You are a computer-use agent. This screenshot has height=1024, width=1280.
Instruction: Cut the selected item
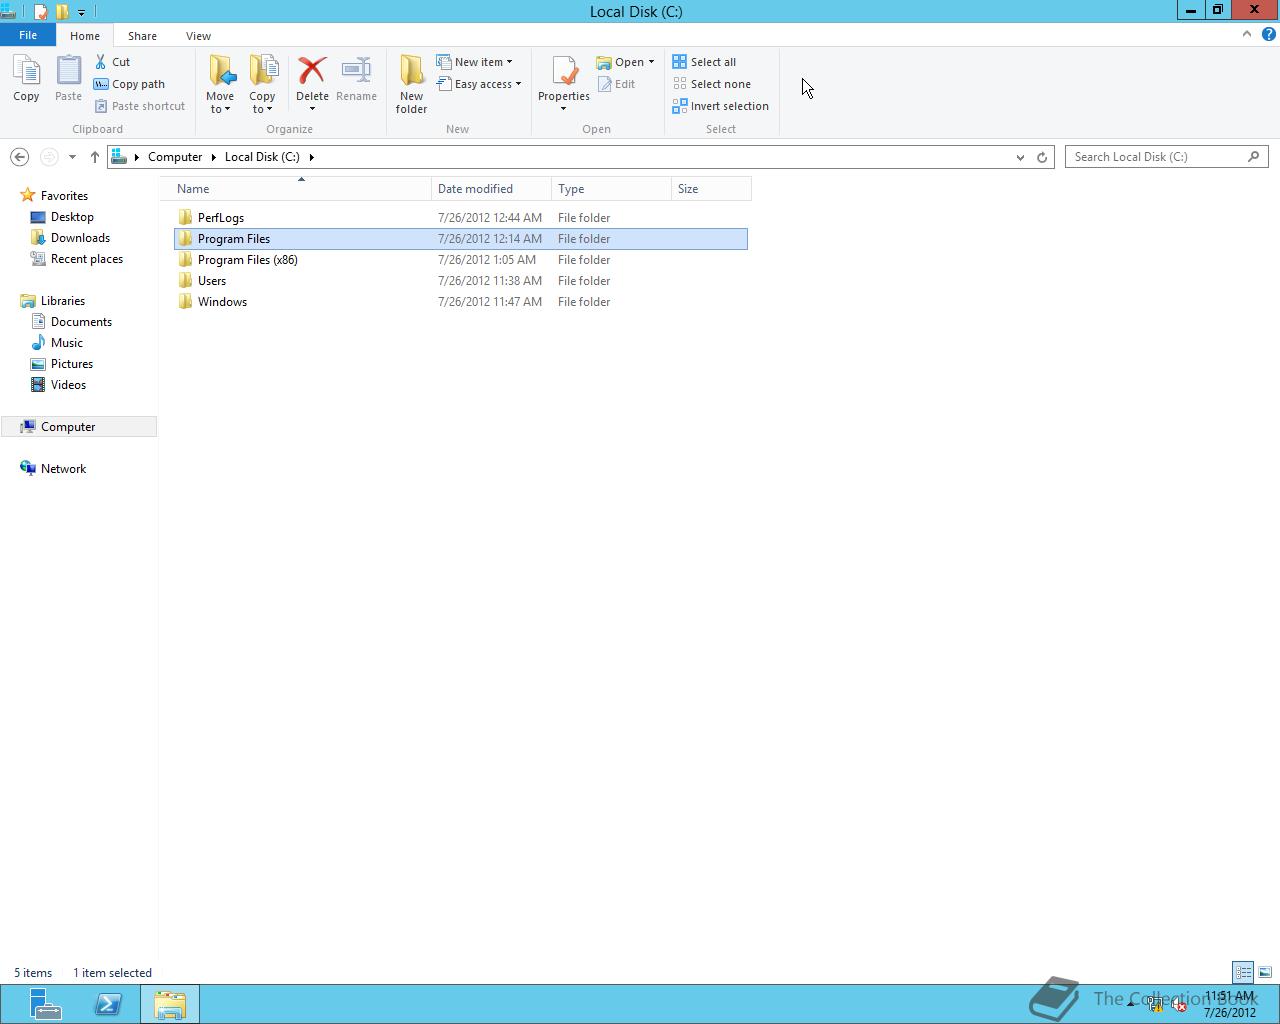pos(112,62)
